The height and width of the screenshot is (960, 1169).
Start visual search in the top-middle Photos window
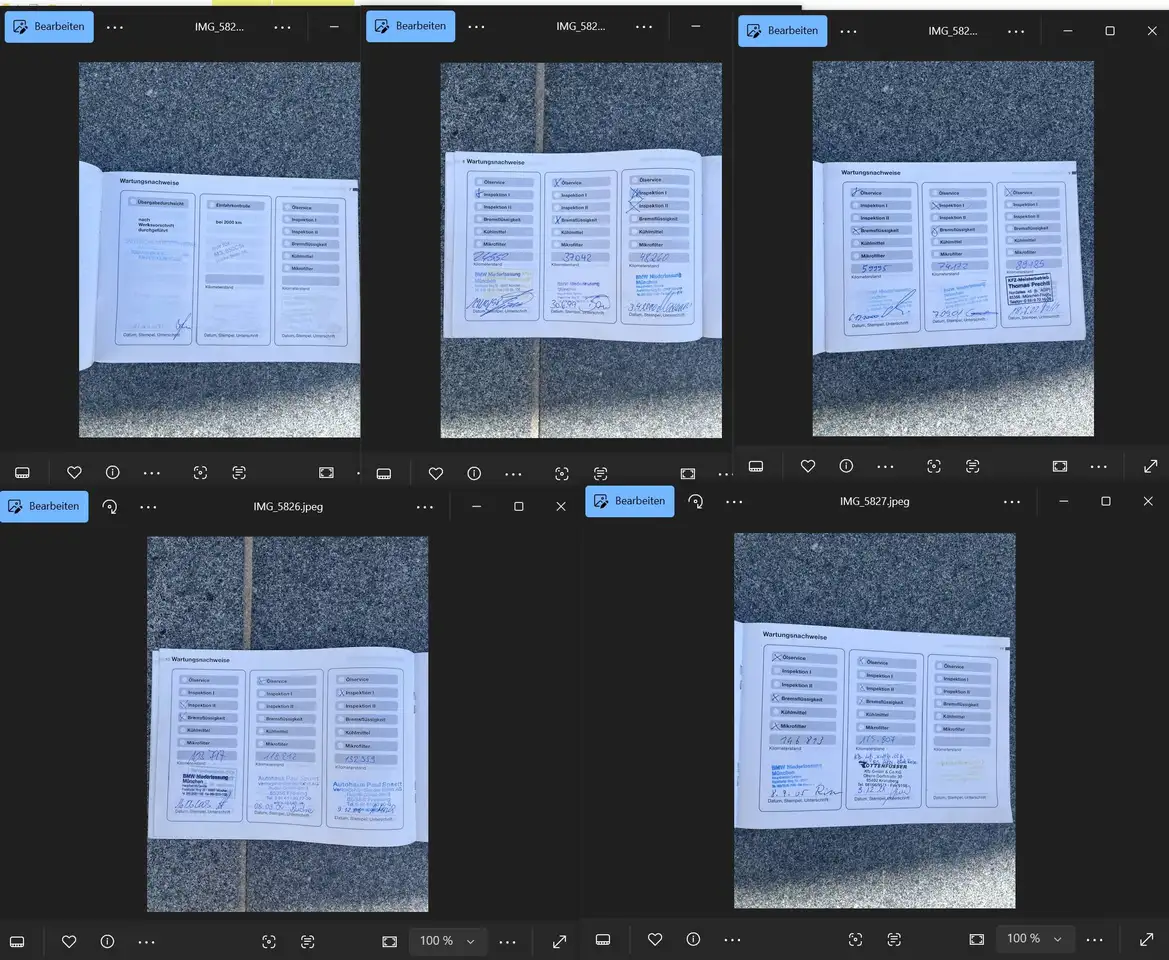[562, 473]
